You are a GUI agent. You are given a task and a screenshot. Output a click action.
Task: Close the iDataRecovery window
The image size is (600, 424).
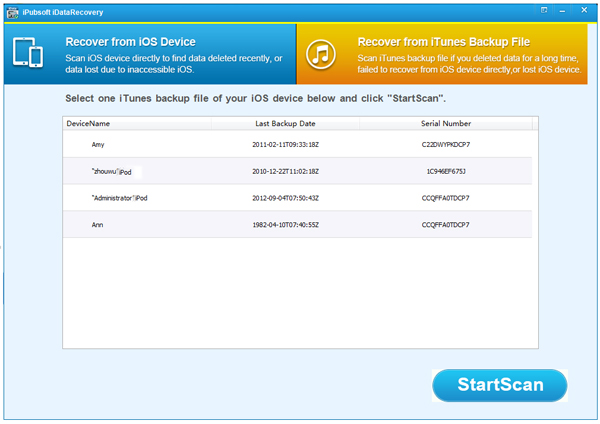(584, 10)
